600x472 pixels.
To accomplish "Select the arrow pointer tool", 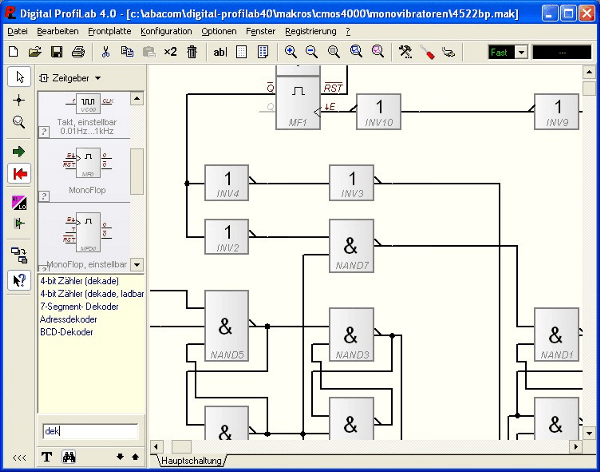I will pos(20,77).
